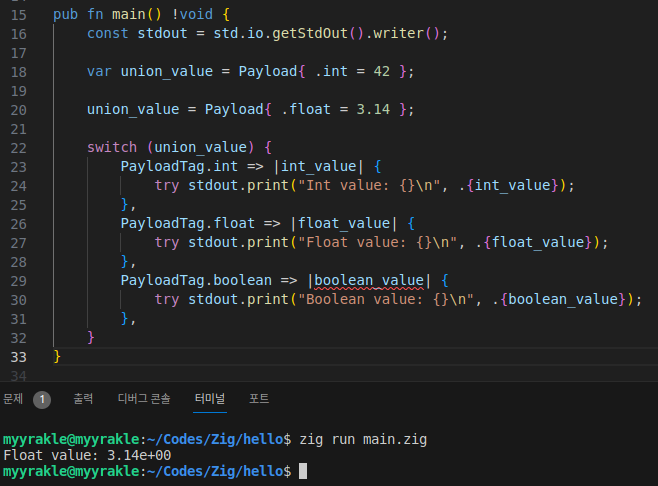658x486 pixels.
Task: Click the terminal cursor at the prompt
Action: tap(303, 470)
